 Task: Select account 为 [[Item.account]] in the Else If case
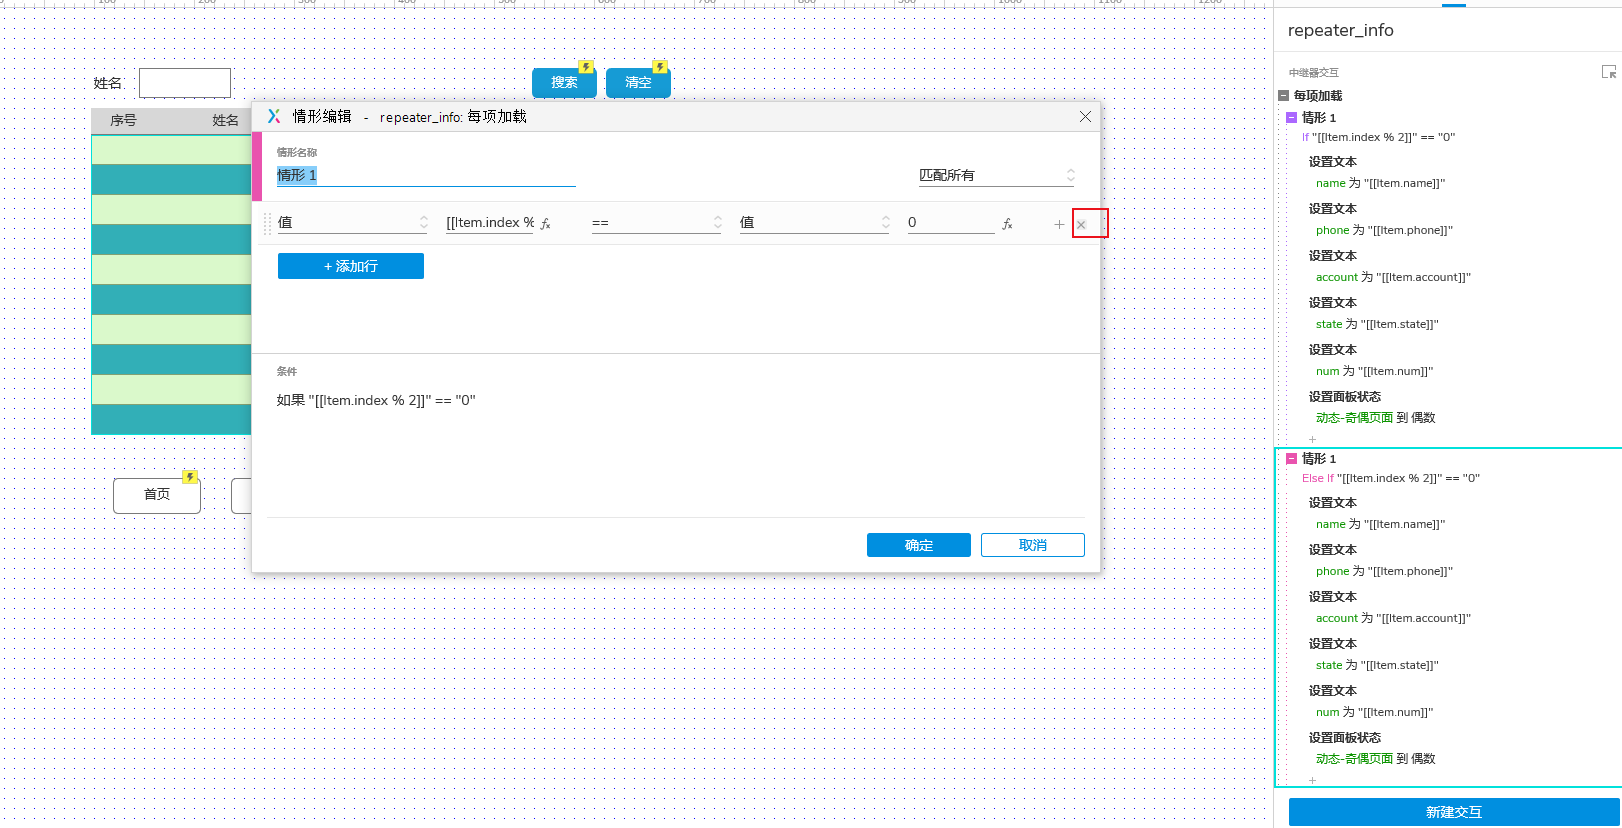coord(1393,619)
